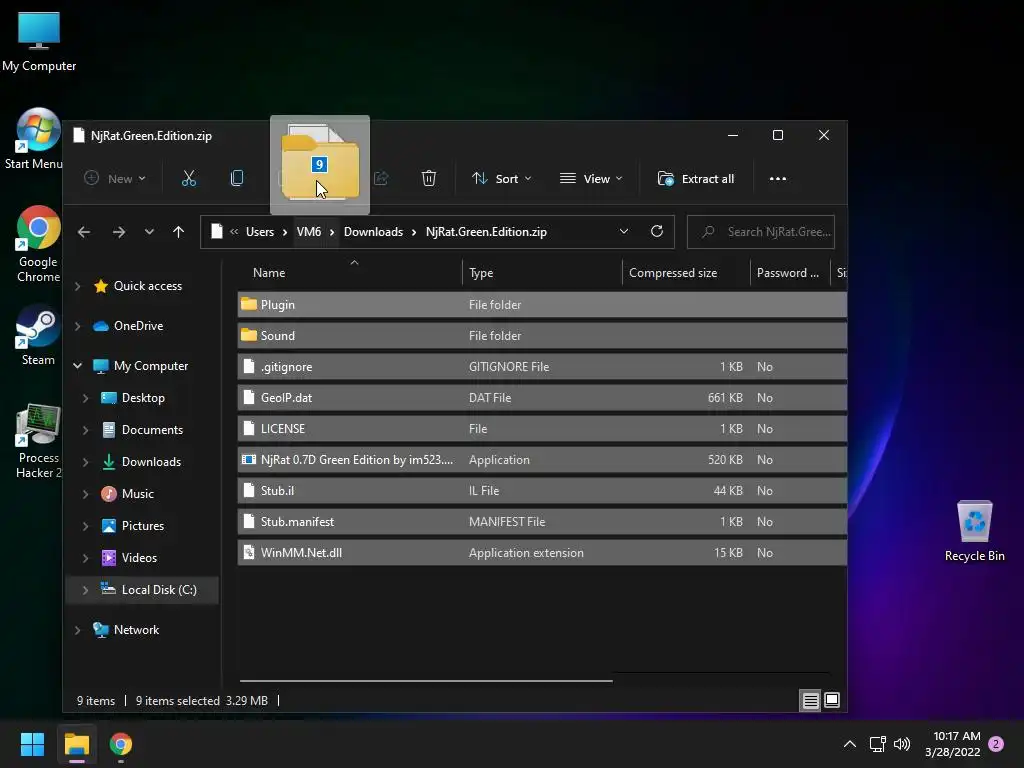Click the Forward navigation arrow
Viewport: 1024px width, 768px height.
(x=119, y=232)
